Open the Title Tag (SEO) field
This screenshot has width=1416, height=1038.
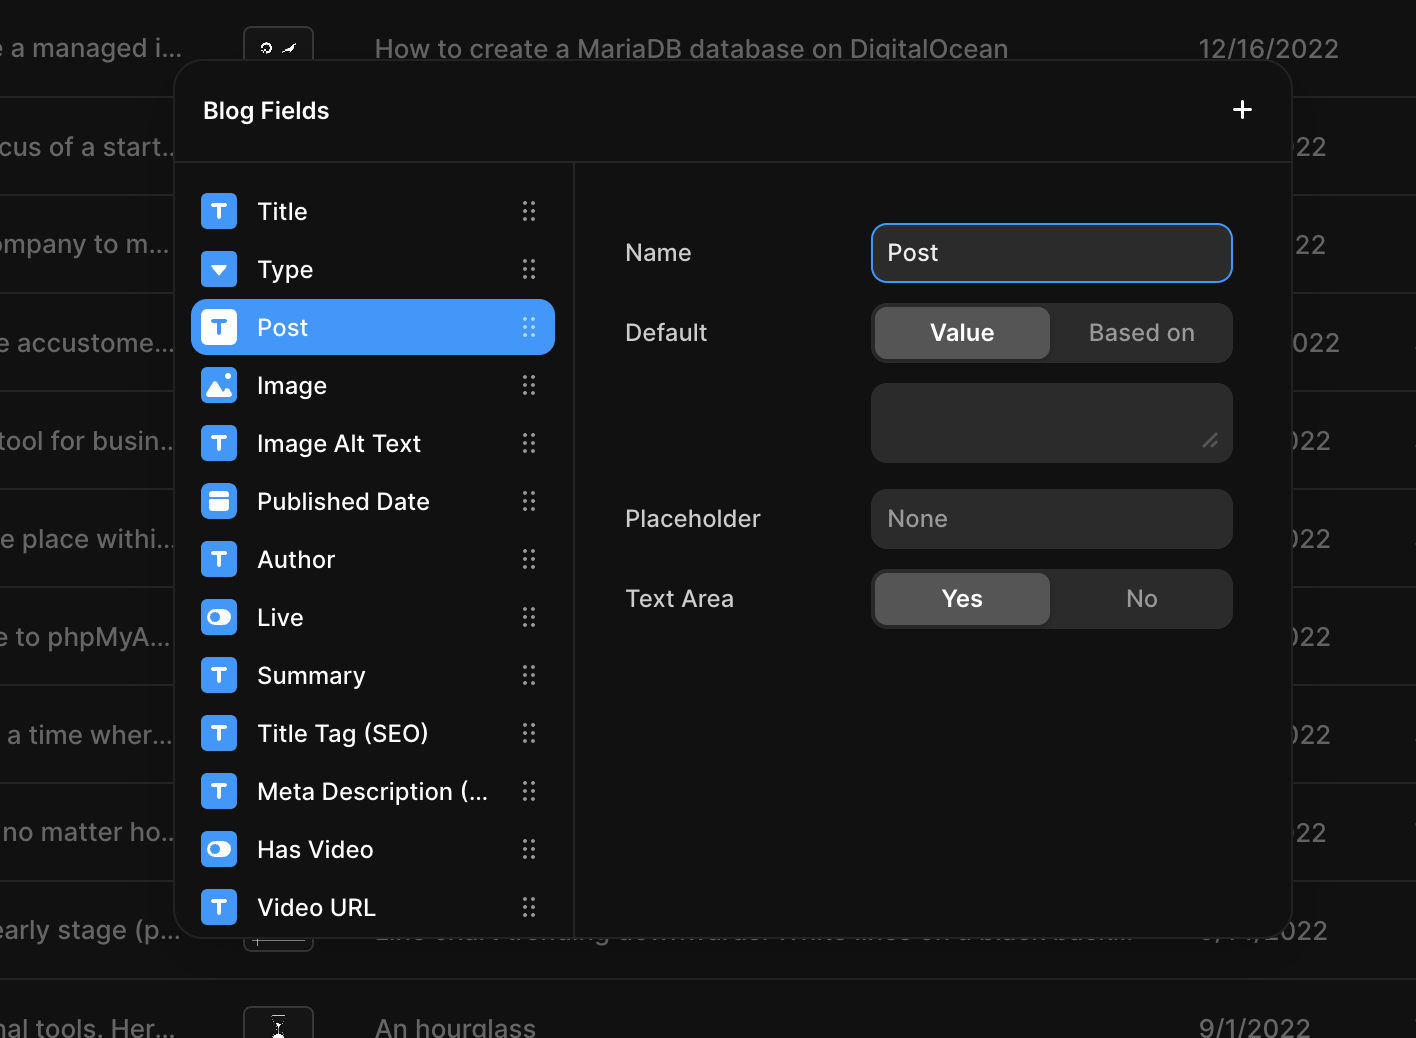tap(342, 733)
